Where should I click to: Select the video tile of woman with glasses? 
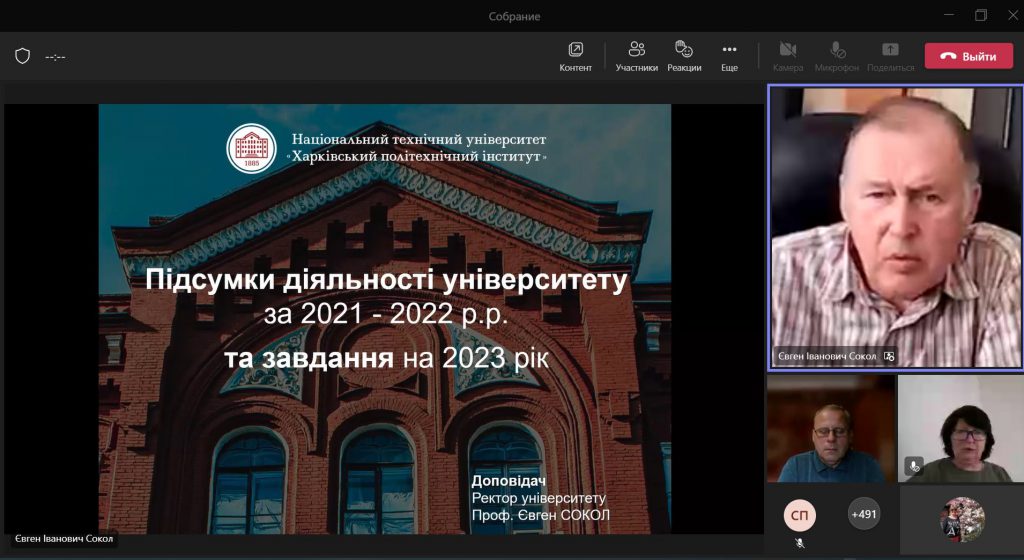point(960,428)
